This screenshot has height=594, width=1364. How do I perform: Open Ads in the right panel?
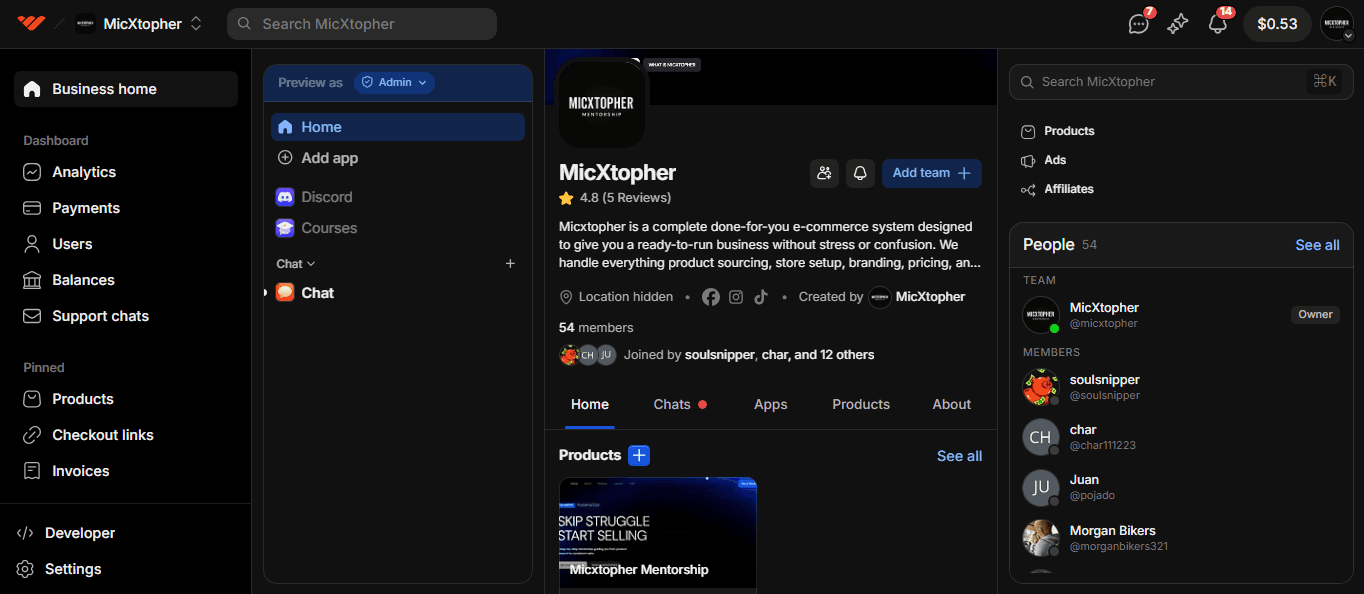pyautogui.click(x=1043, y=160)
